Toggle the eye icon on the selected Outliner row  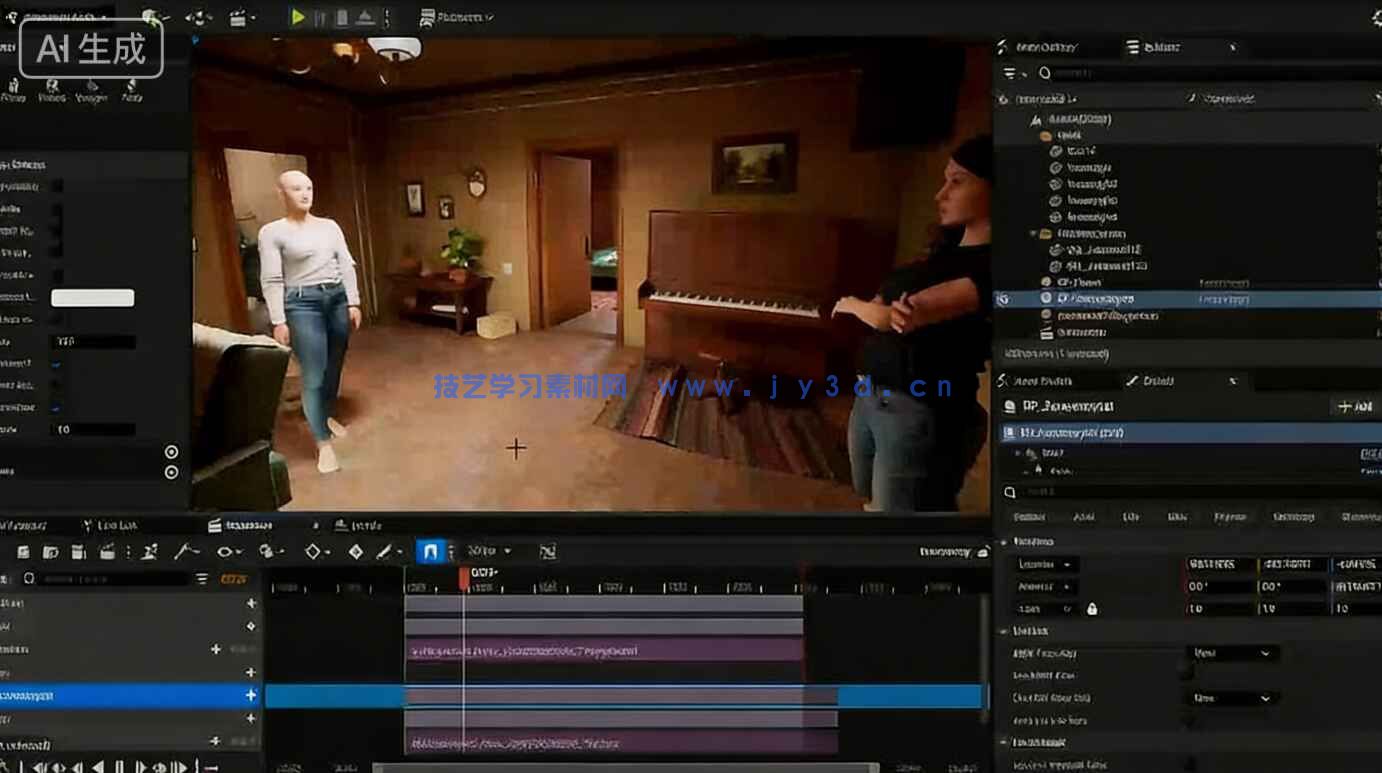[x=1003, y=299]
